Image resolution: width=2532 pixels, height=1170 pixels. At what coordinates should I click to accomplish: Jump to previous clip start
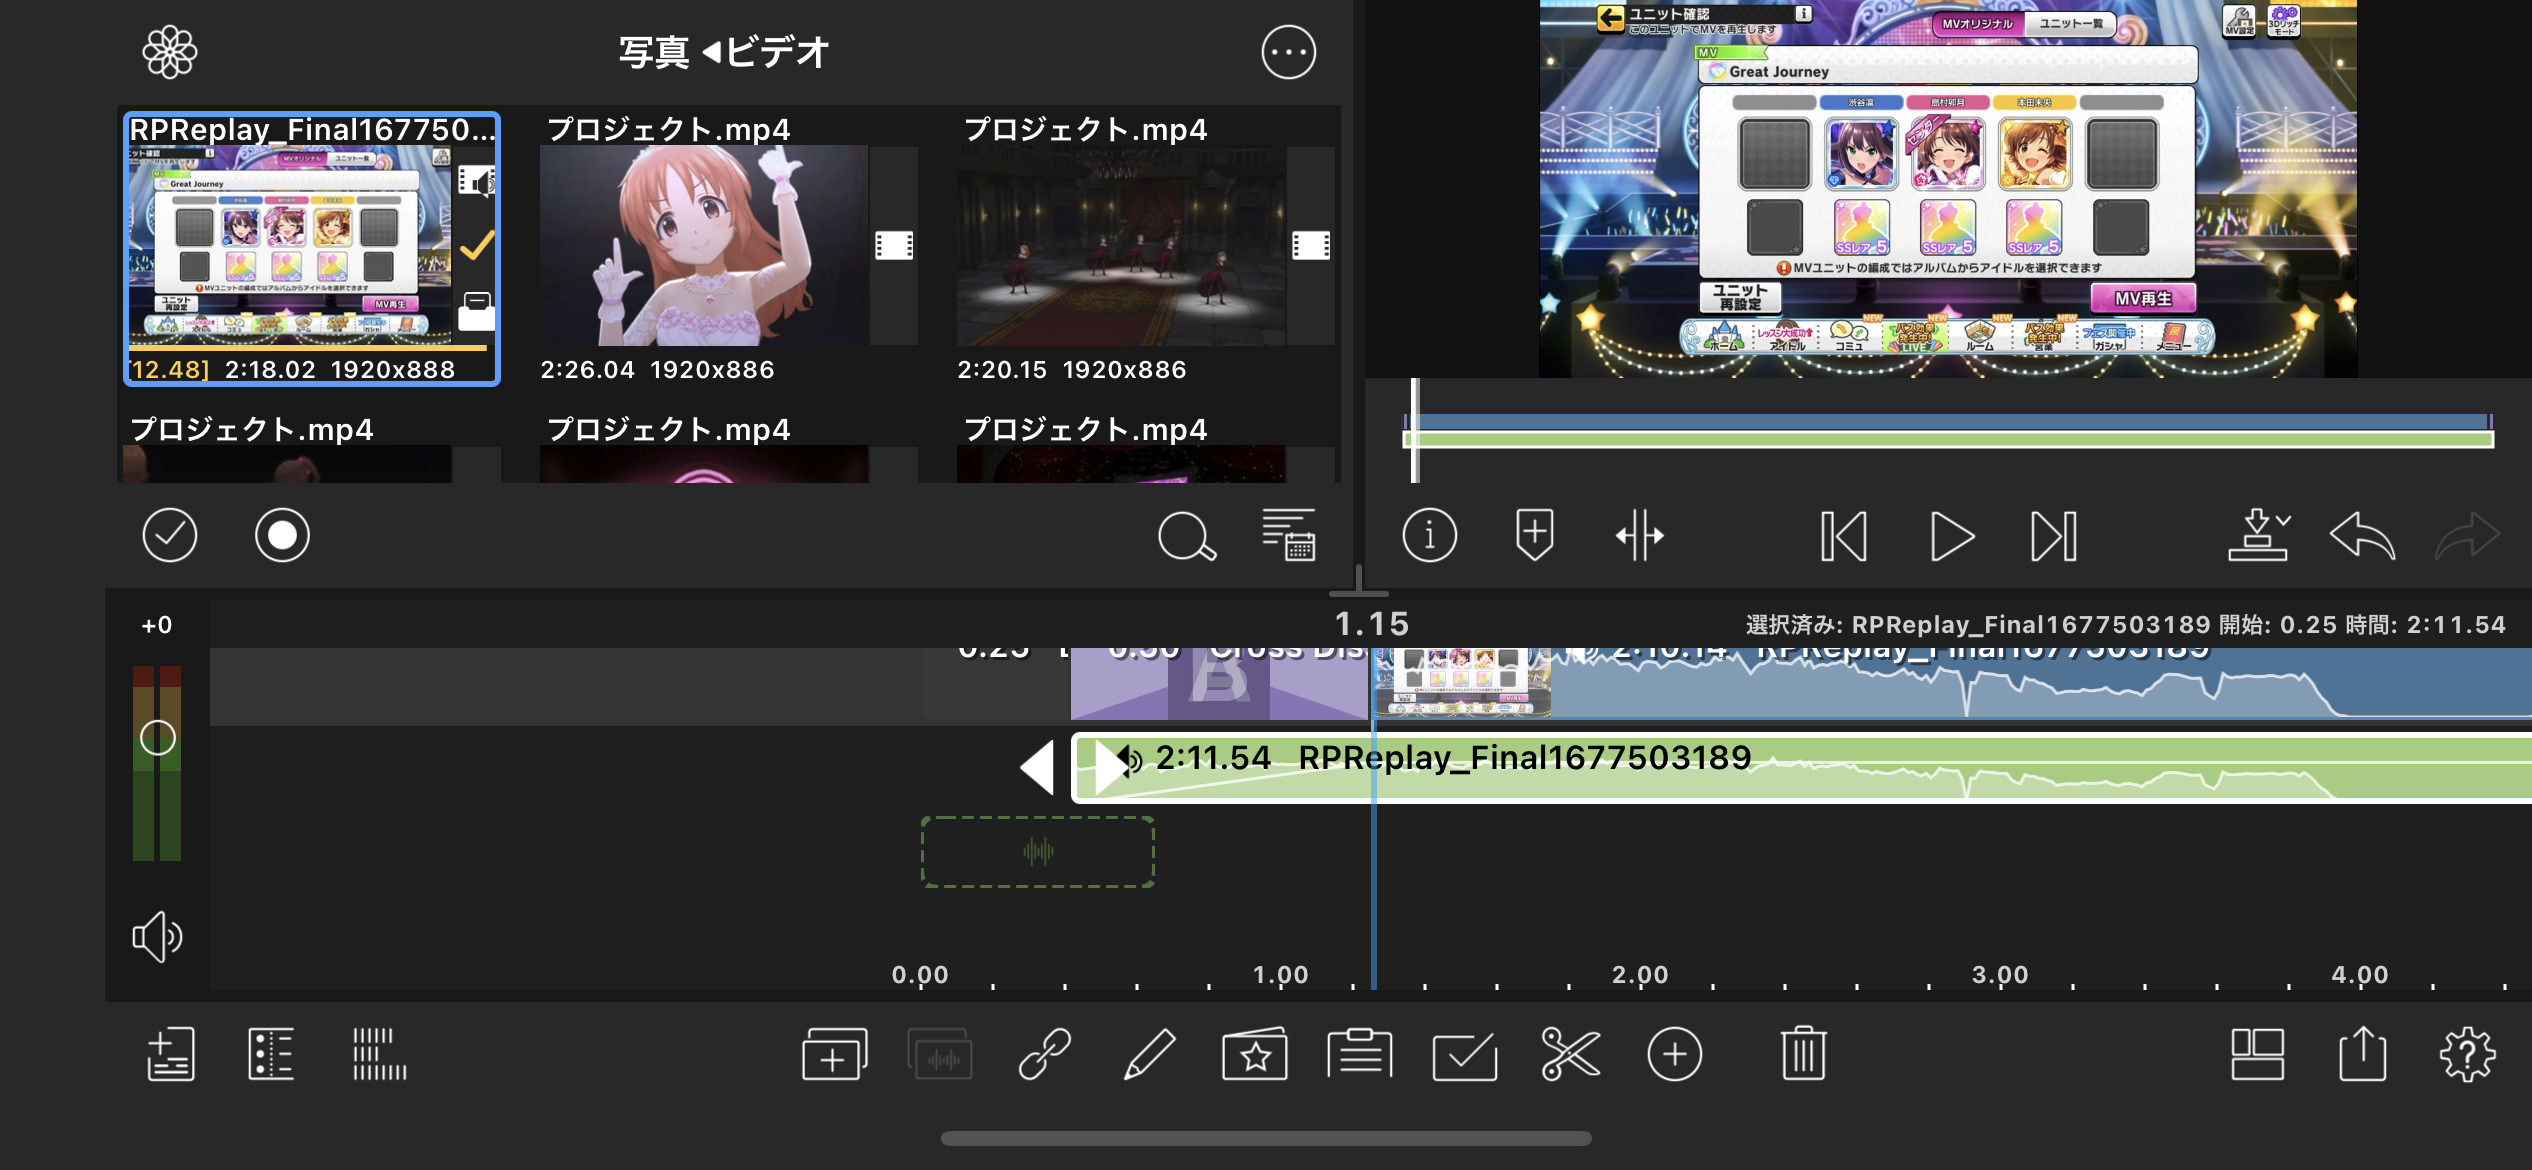(x=1844, y=537)
